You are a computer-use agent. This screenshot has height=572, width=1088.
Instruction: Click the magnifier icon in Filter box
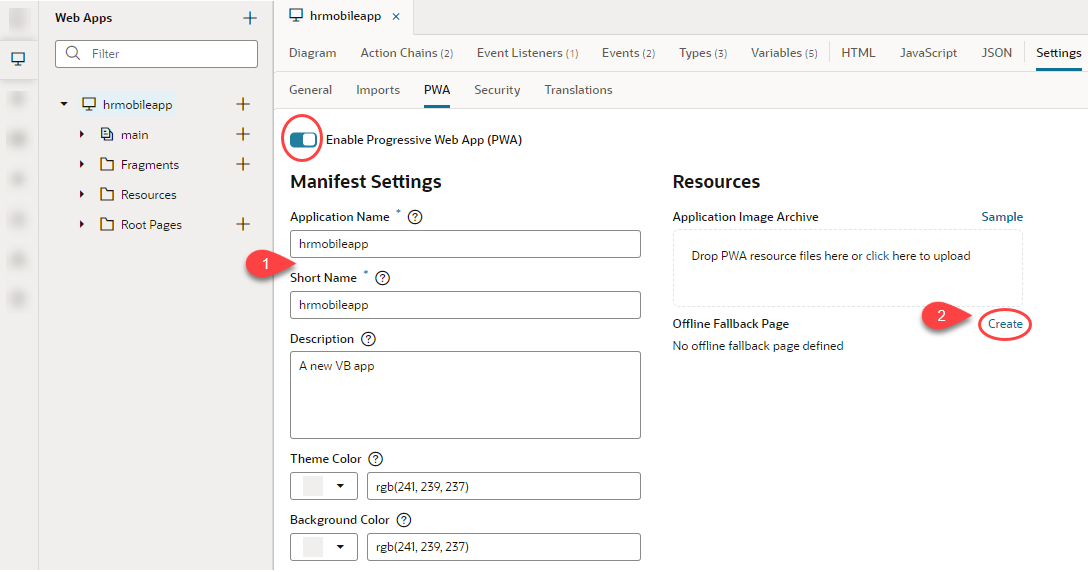point(73,53)
